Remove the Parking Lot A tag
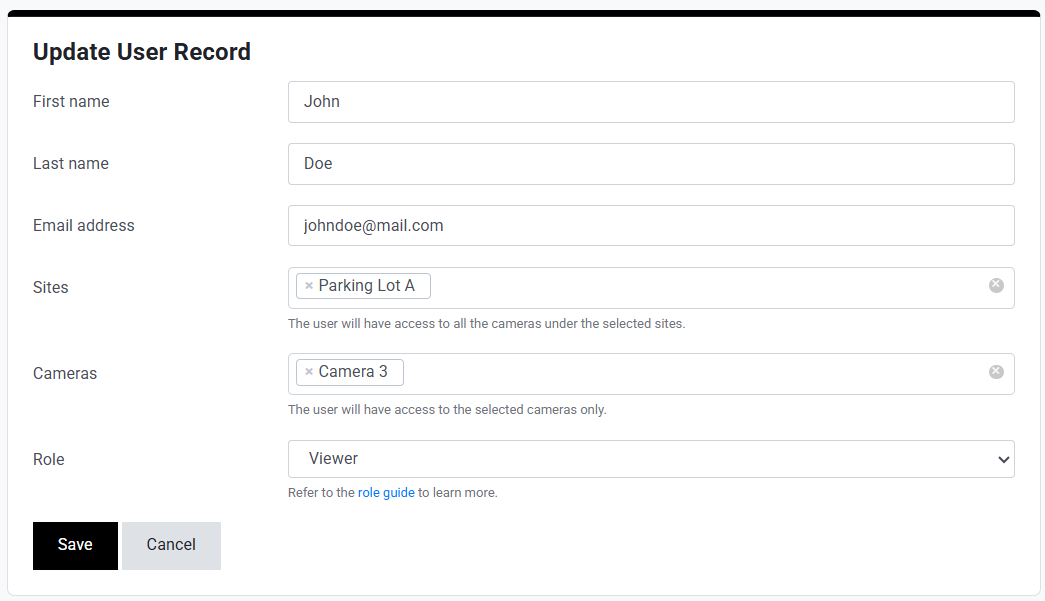The height and width of the screenshot is (601, 1045). [x=309, y=286]
